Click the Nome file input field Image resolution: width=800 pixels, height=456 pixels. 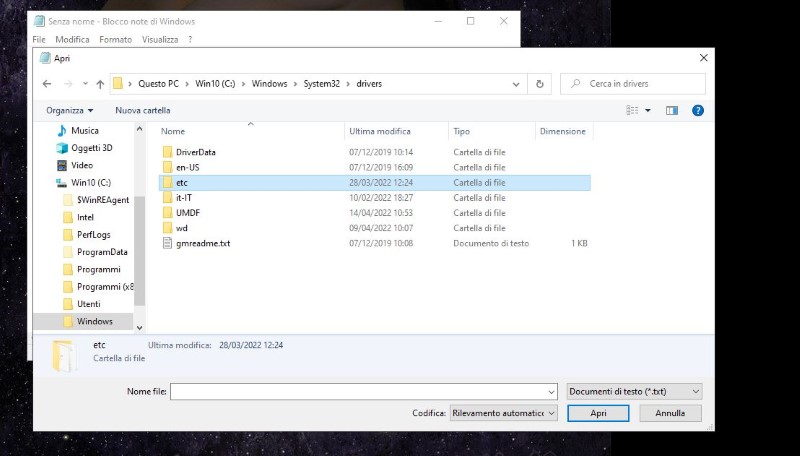362,392
